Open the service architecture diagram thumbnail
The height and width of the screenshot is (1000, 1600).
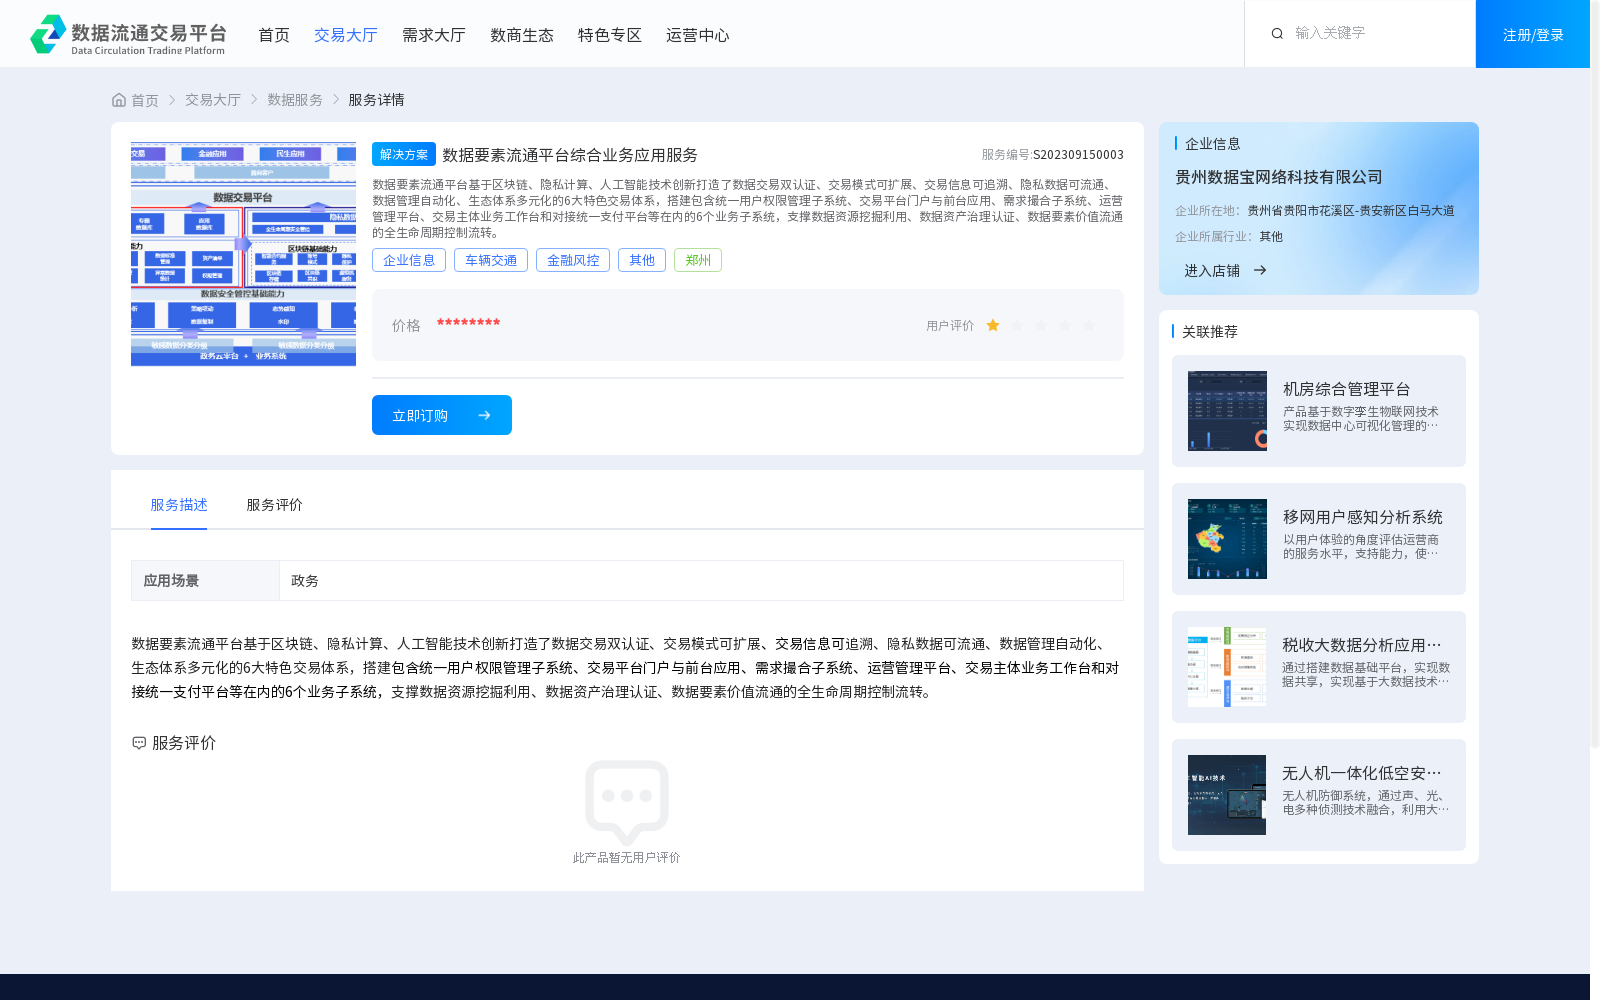tap(243, 254)
